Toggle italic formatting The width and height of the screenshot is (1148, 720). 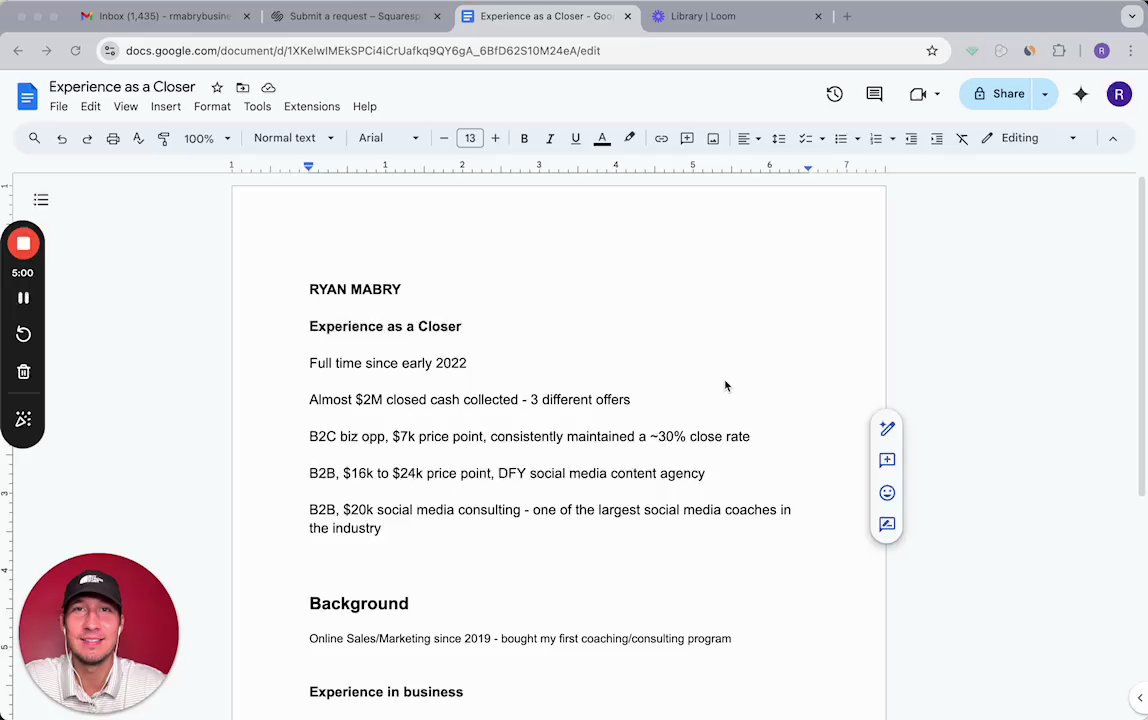pyautogui.click(x=550, y=138)
